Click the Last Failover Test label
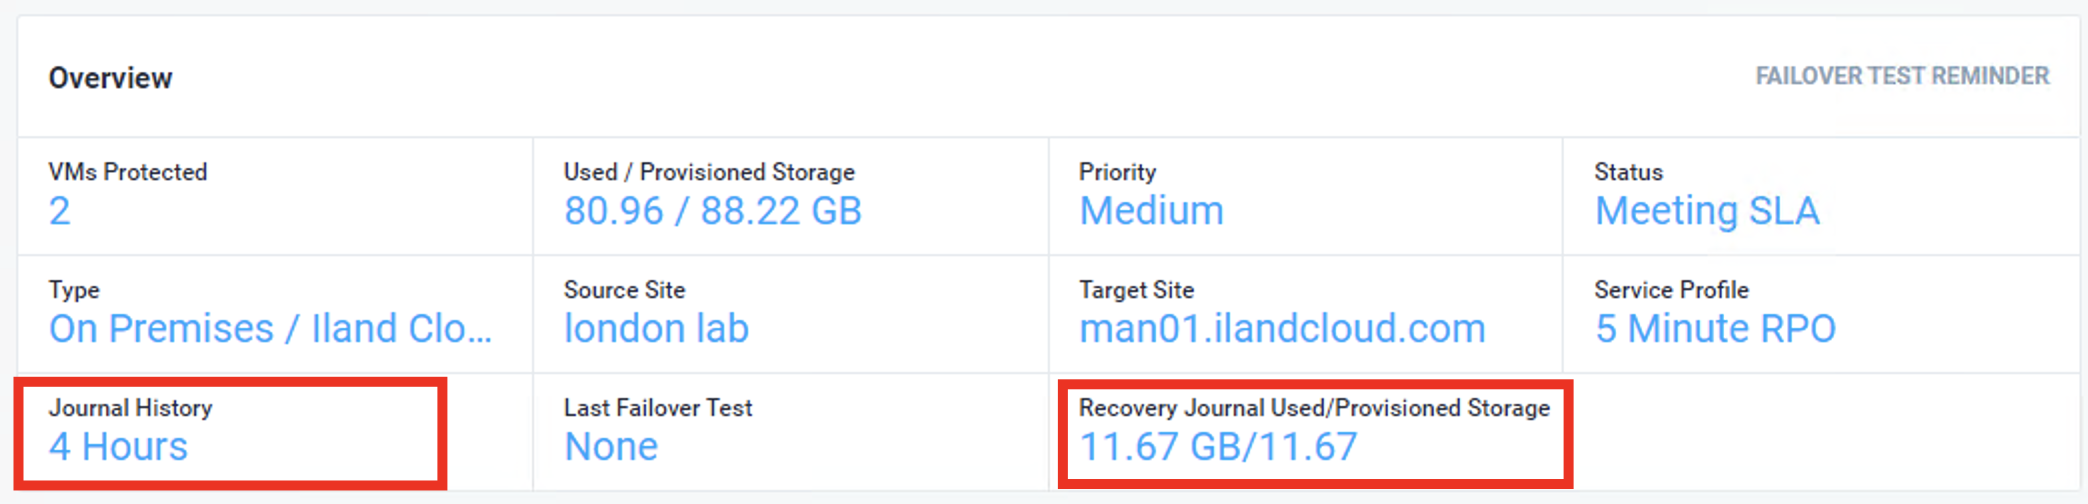 coord(657,408)
